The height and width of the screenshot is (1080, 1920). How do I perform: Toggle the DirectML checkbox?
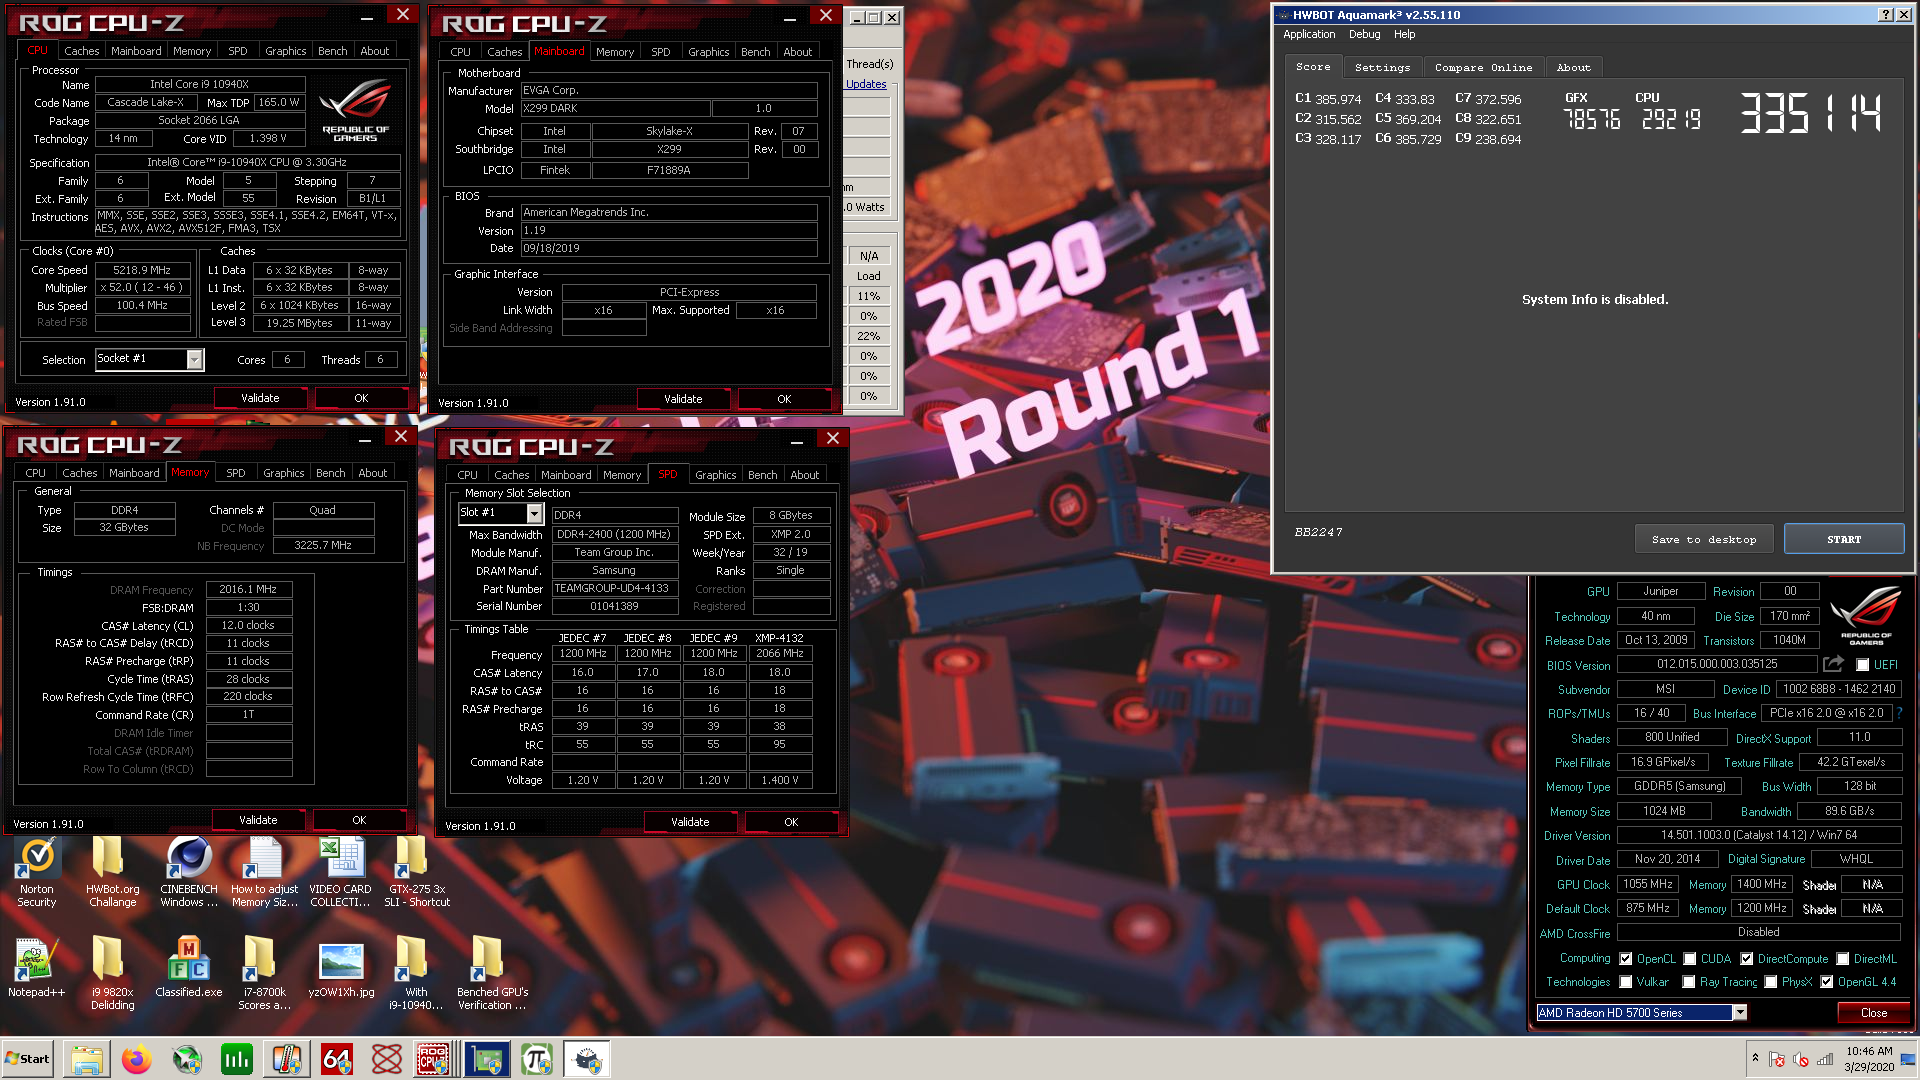[x=1842, y=959]
